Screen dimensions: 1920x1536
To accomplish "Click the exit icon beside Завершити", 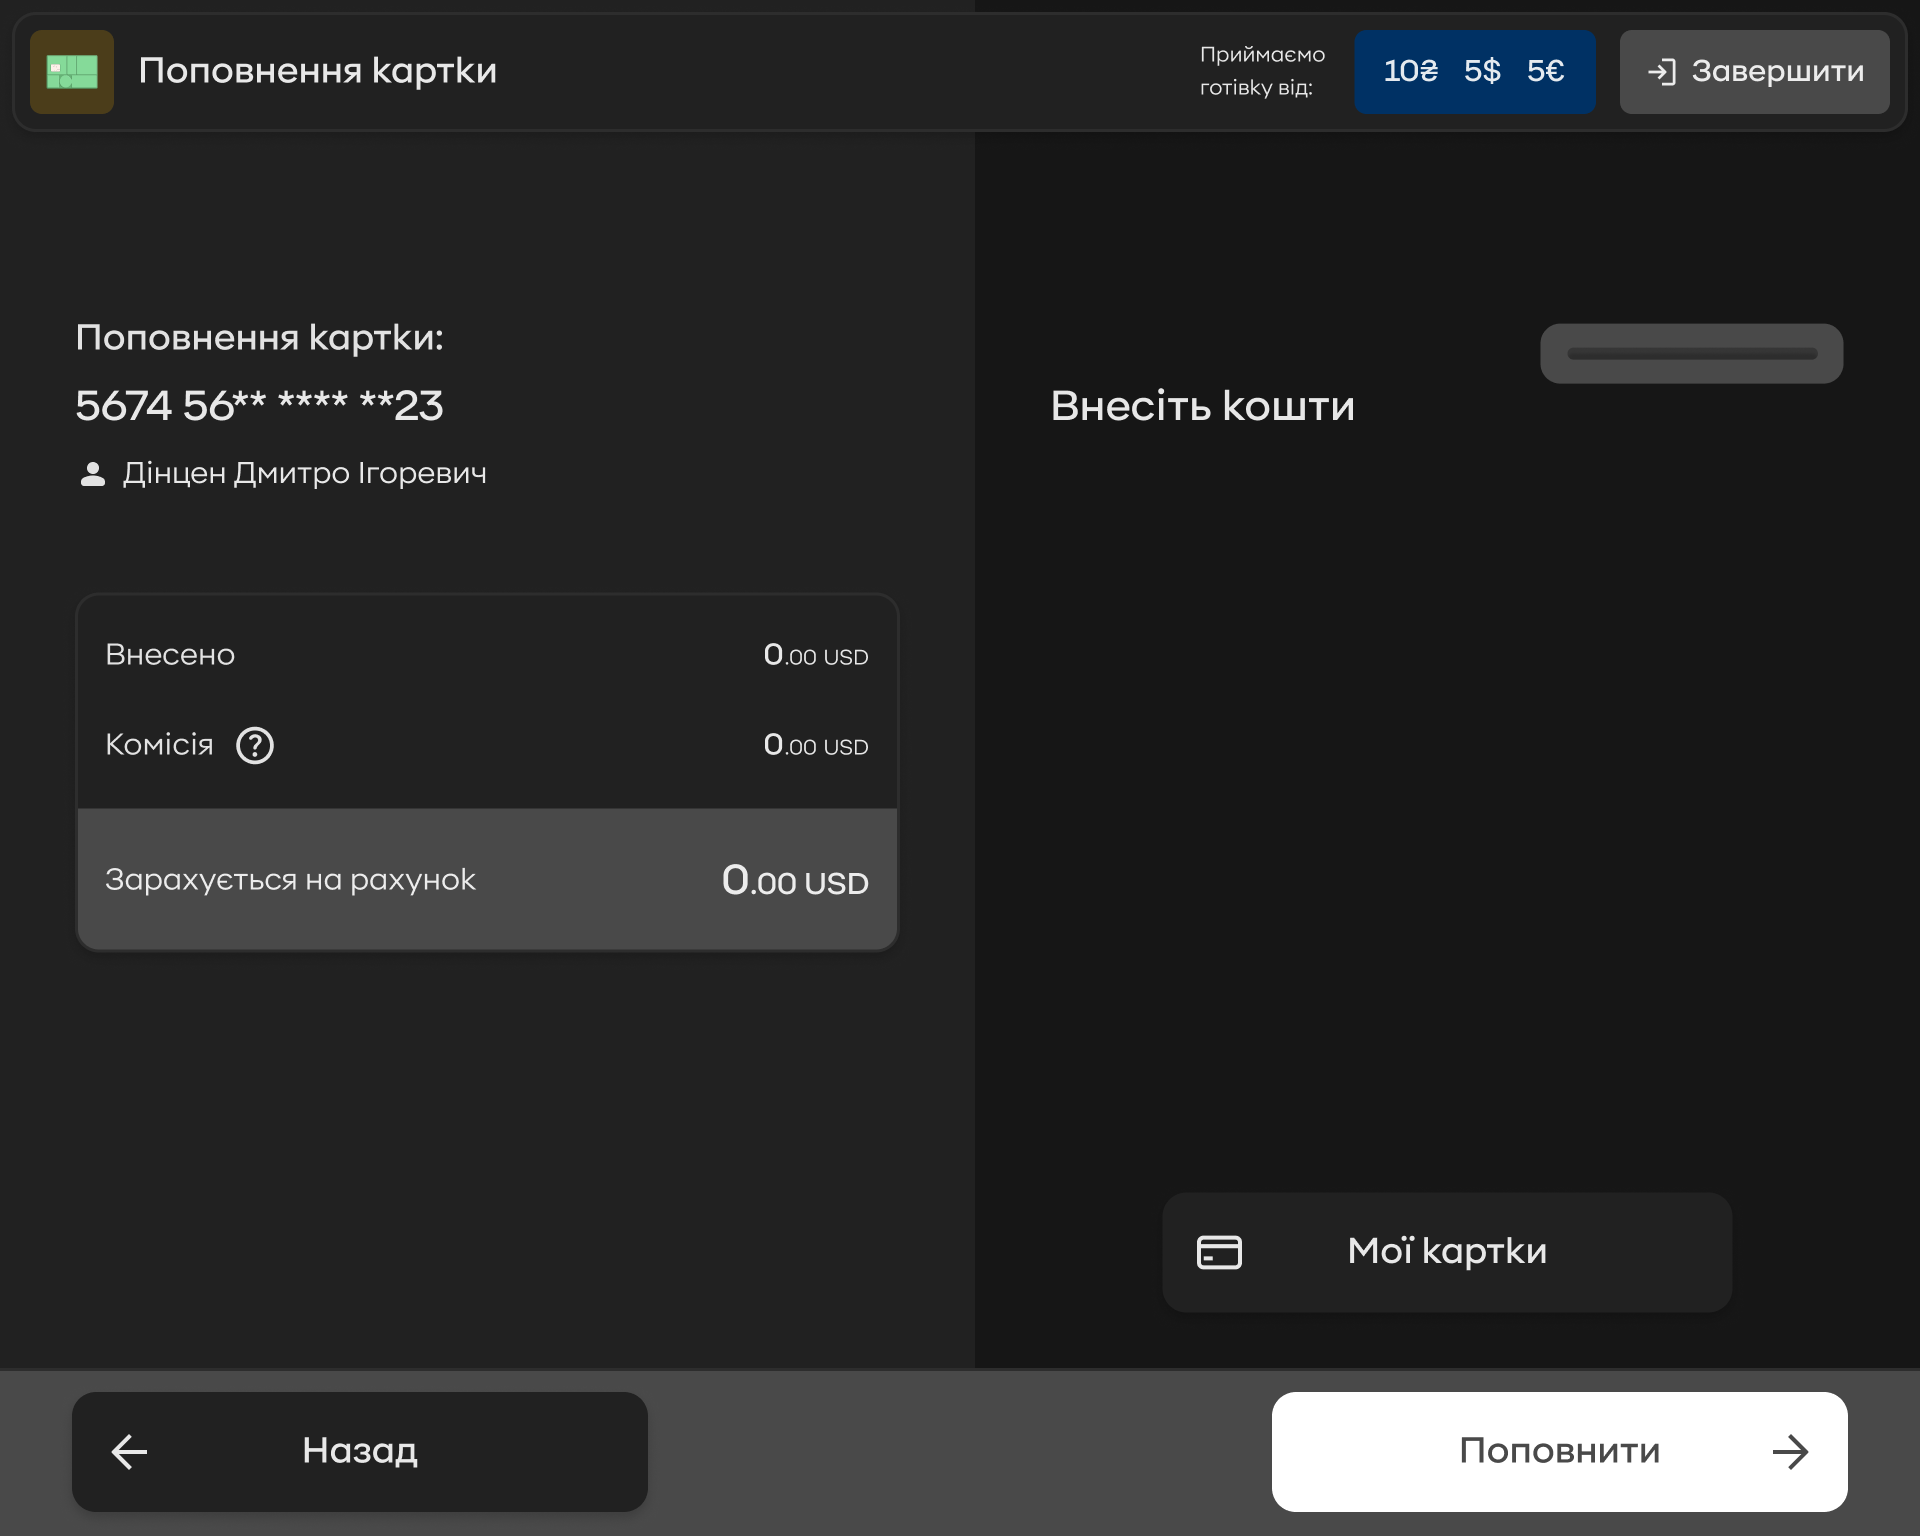I will tap(1662, 72).
